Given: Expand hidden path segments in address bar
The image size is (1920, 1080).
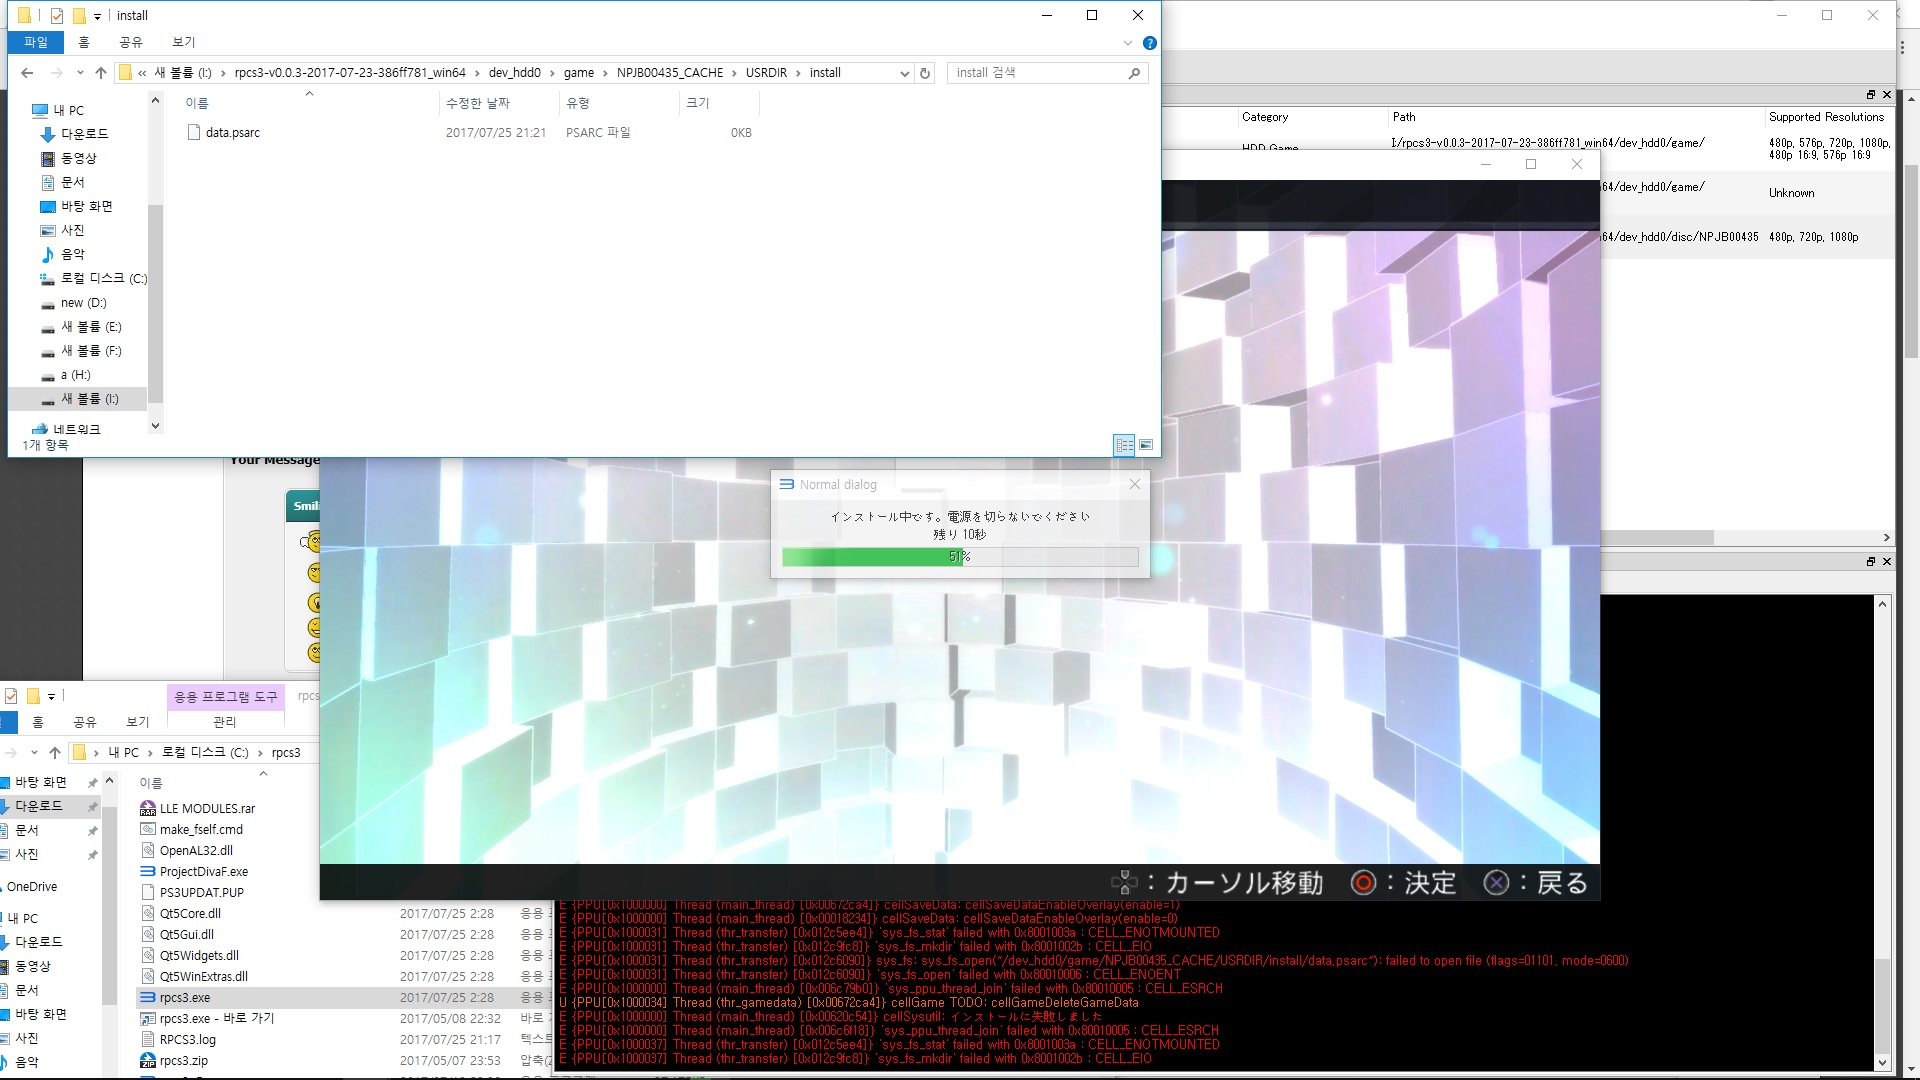Looking at the screenshot, I should coord(143,73).
